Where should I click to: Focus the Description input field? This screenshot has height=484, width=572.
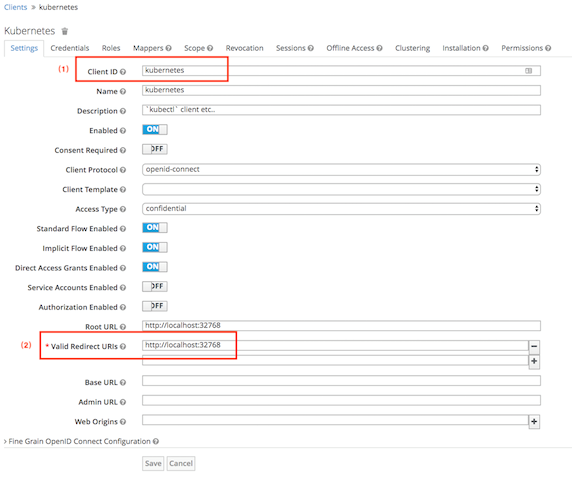pyautogui.click(x=341, y=110)
